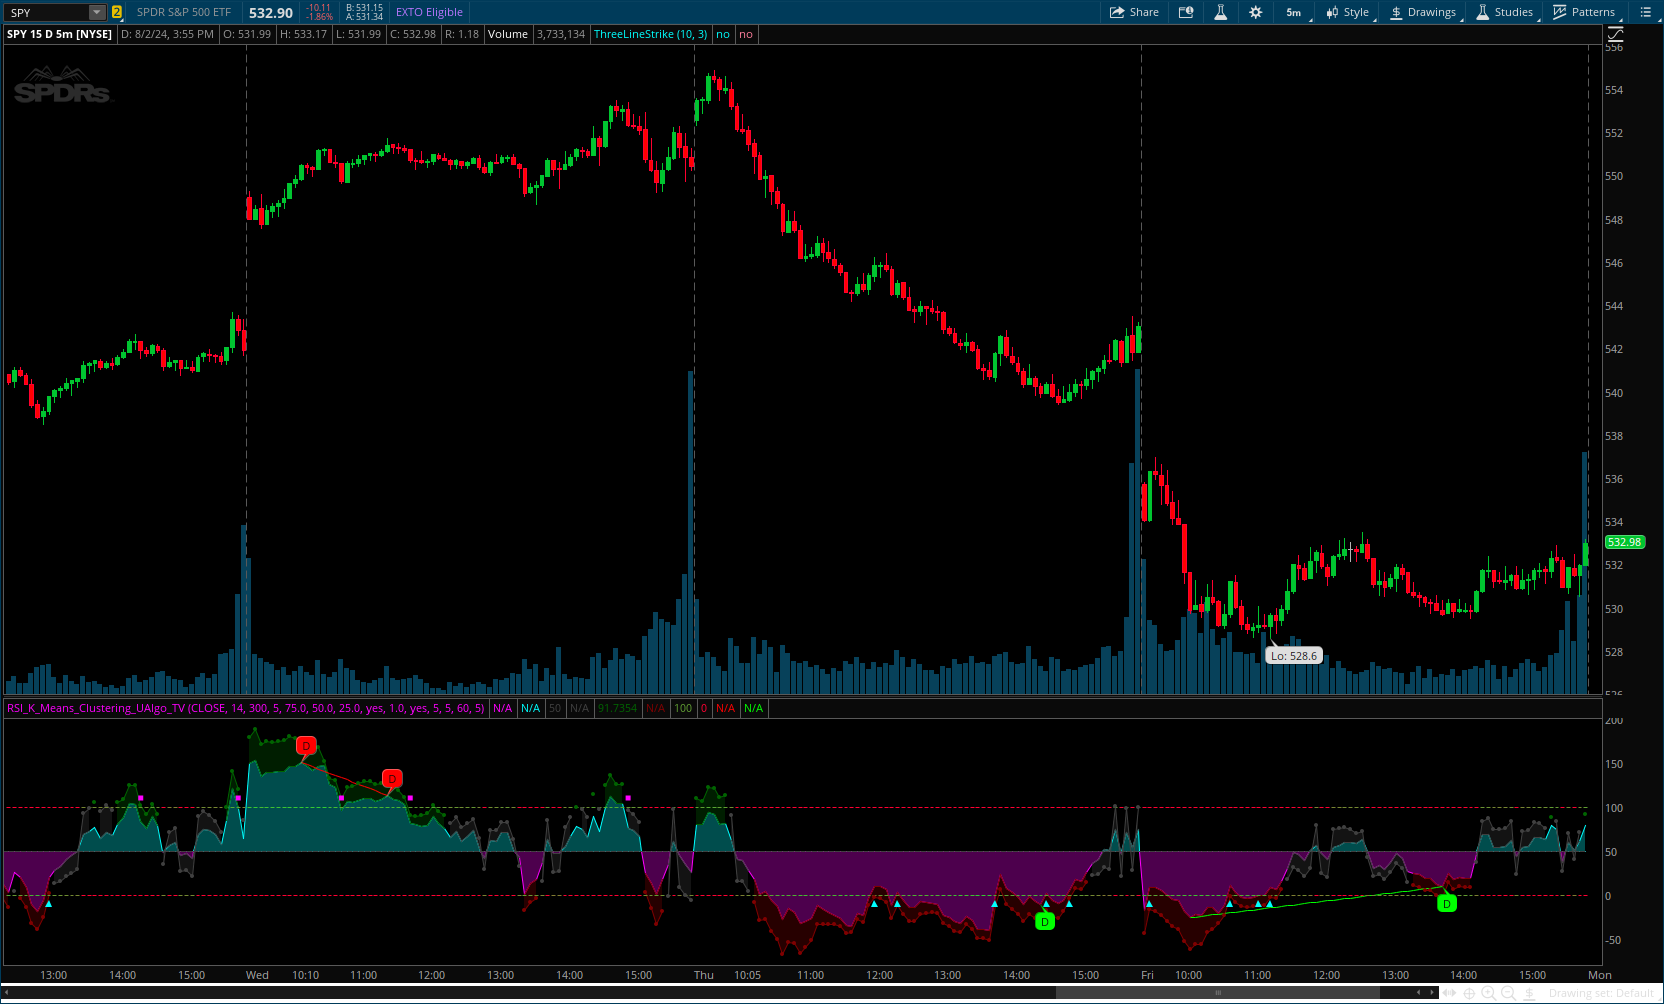
Task: Open the Style menu
Action: tap(1348, 12)
